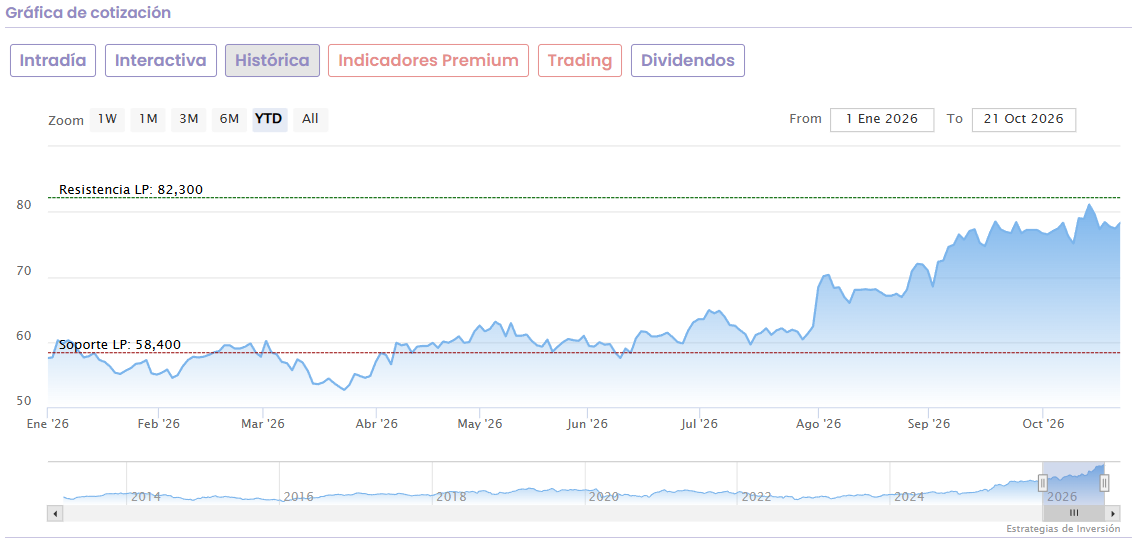Set zoom range to 3M
The height and width of the screenshot is (550, 1133).
tap(189, 119)
